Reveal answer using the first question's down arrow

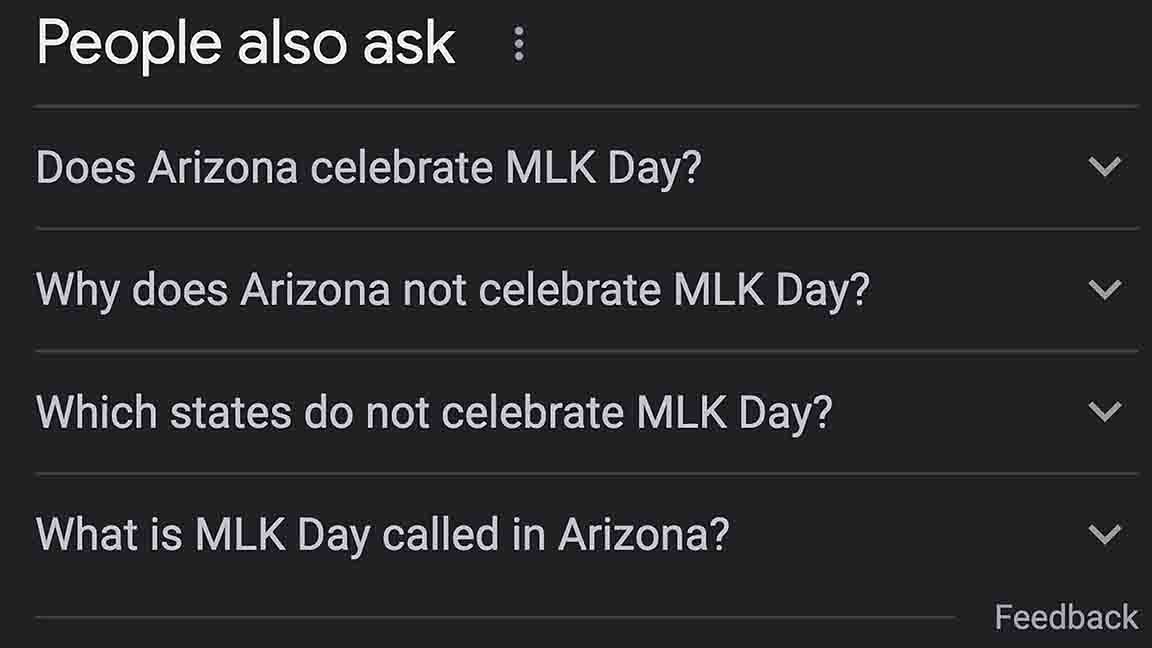click(x=1104, y=167)
